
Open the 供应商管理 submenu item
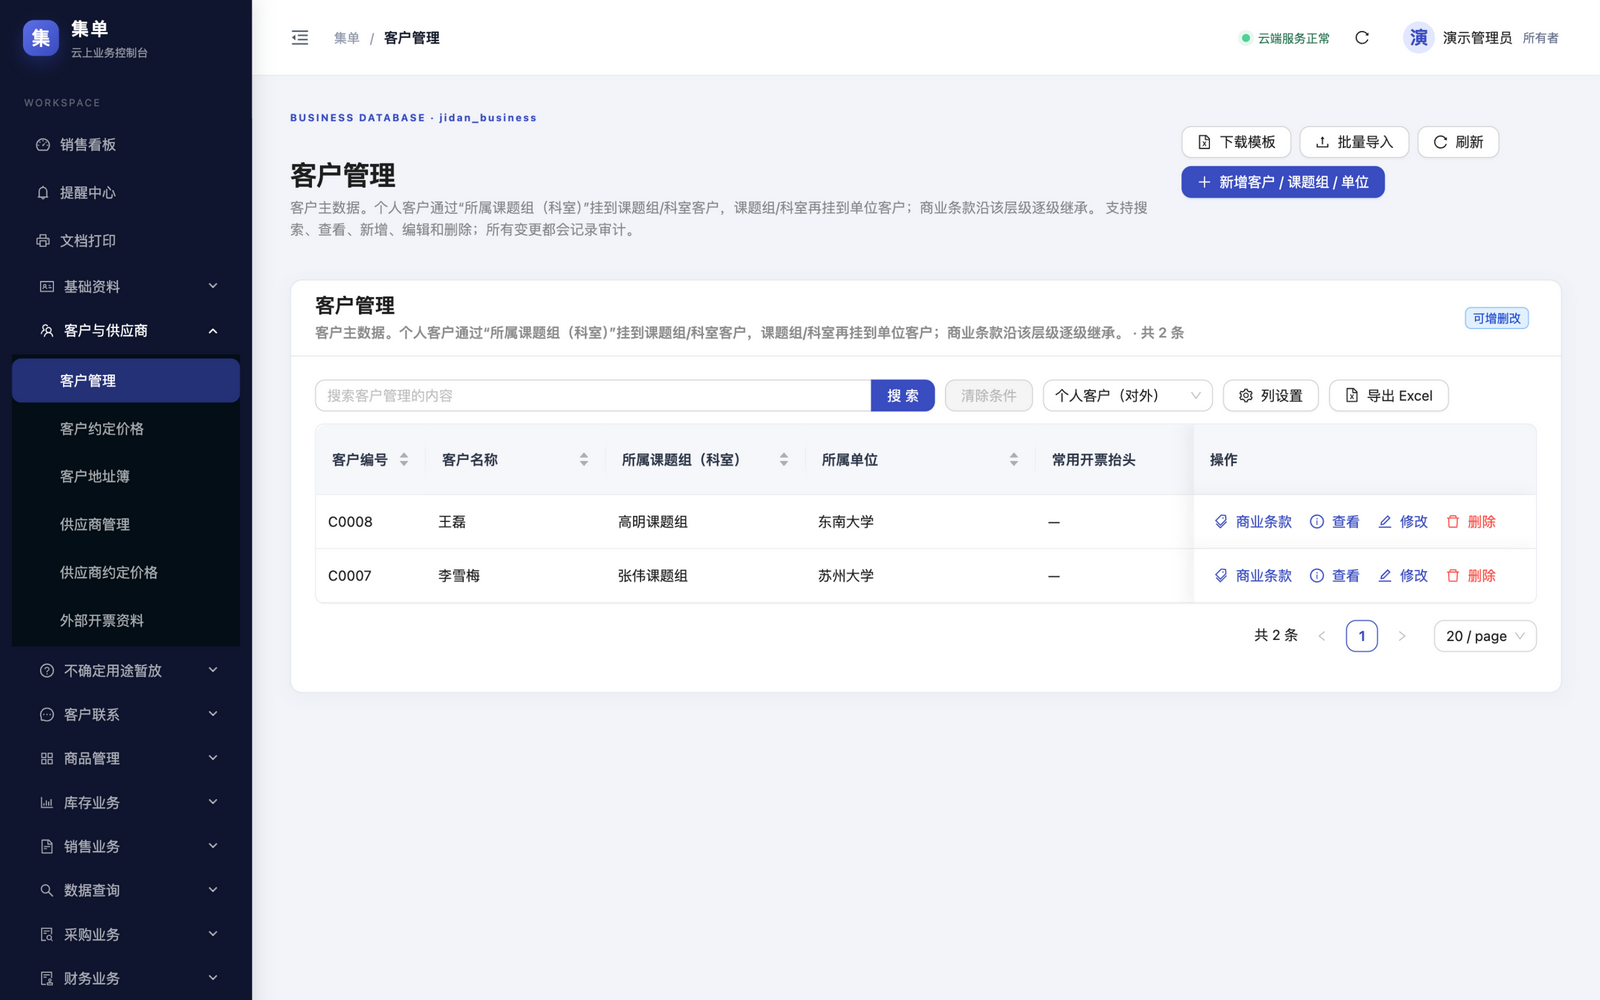click(x=126, y=525)
